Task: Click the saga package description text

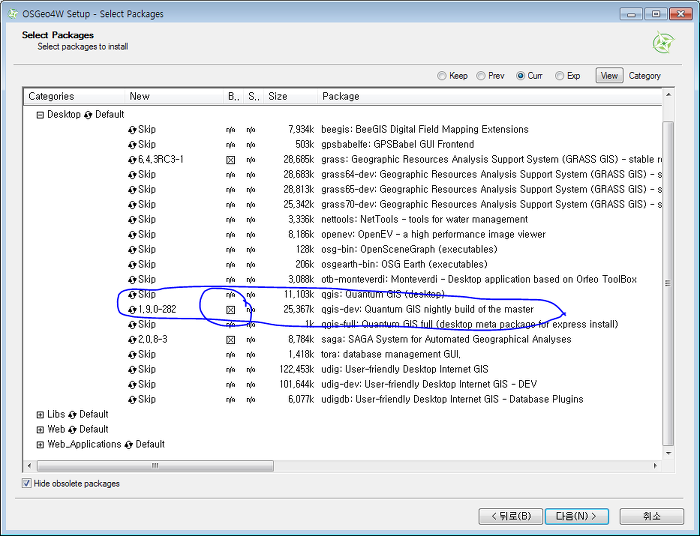Action: (x=446, y=339)
